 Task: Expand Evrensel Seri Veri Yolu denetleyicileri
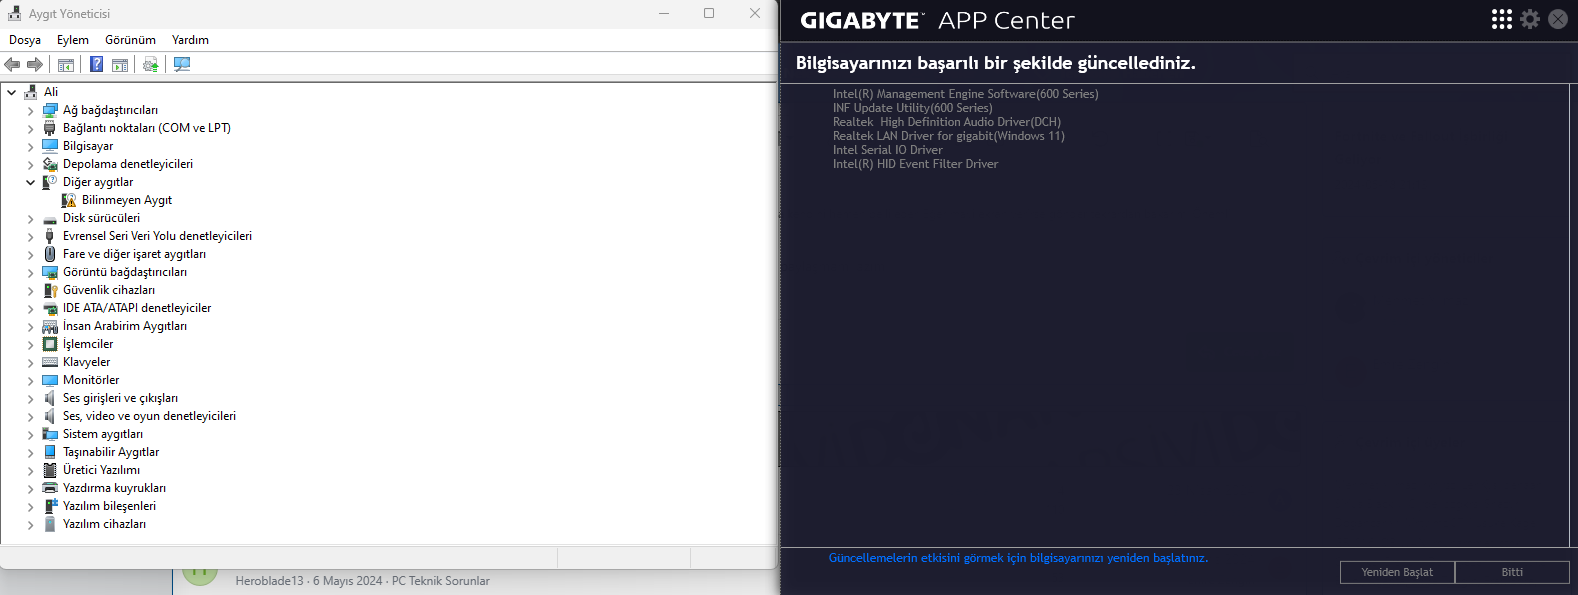[30, 236]
